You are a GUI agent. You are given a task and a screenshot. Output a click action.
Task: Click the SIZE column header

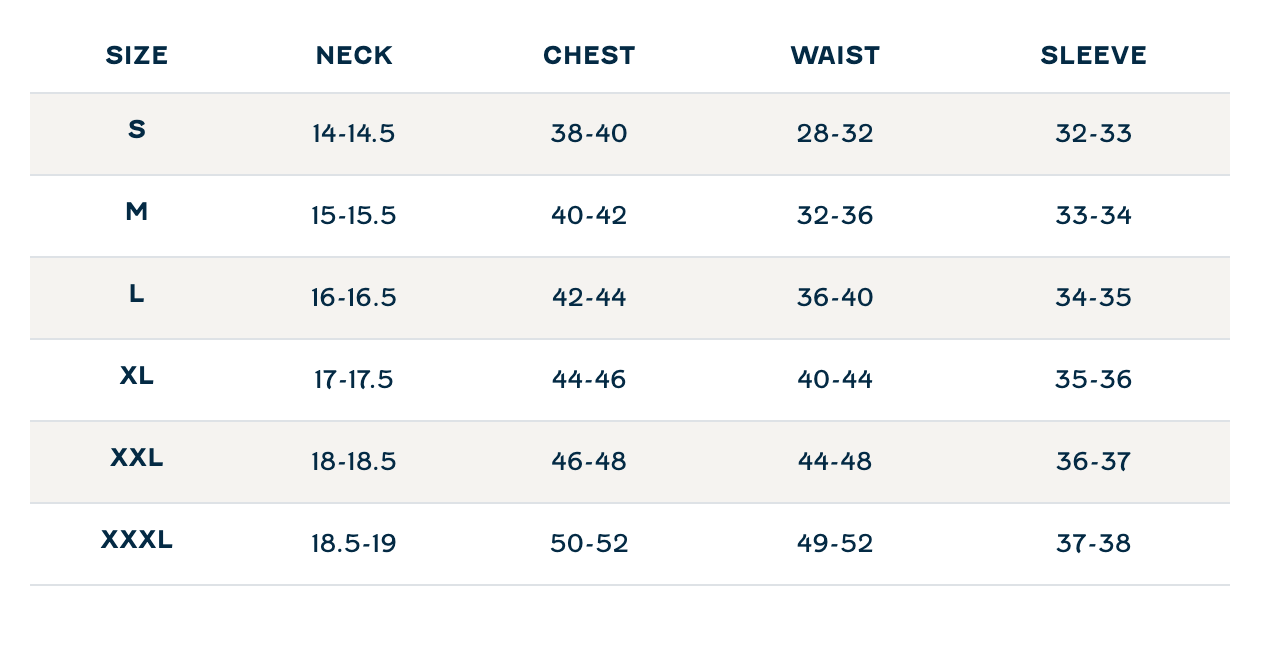[x=137, y=56]
